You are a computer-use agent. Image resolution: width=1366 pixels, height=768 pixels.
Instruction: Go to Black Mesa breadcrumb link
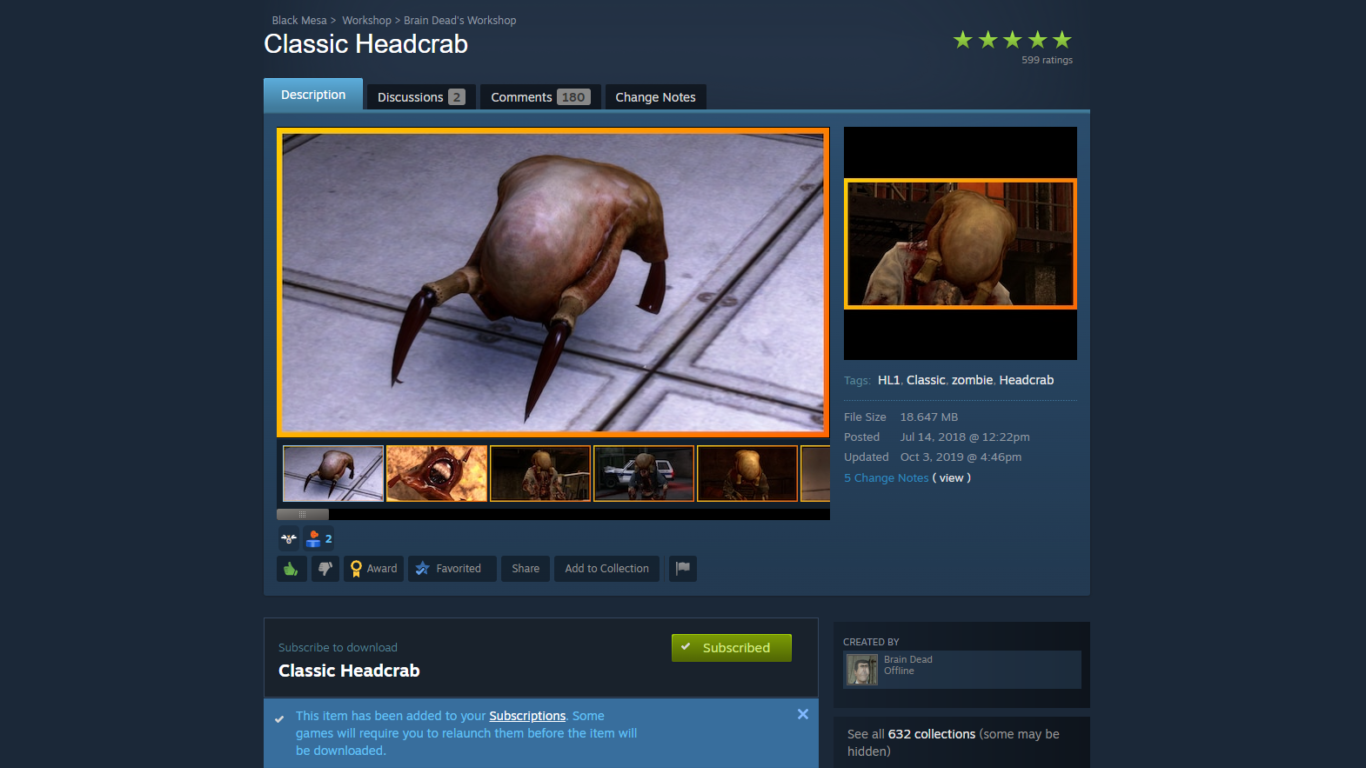point(299,20)
